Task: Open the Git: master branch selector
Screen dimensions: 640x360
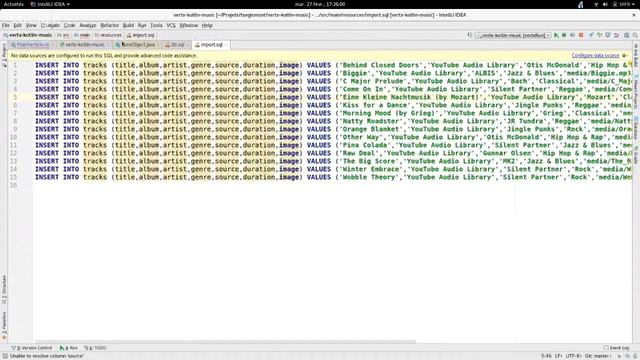Action: 598,356
